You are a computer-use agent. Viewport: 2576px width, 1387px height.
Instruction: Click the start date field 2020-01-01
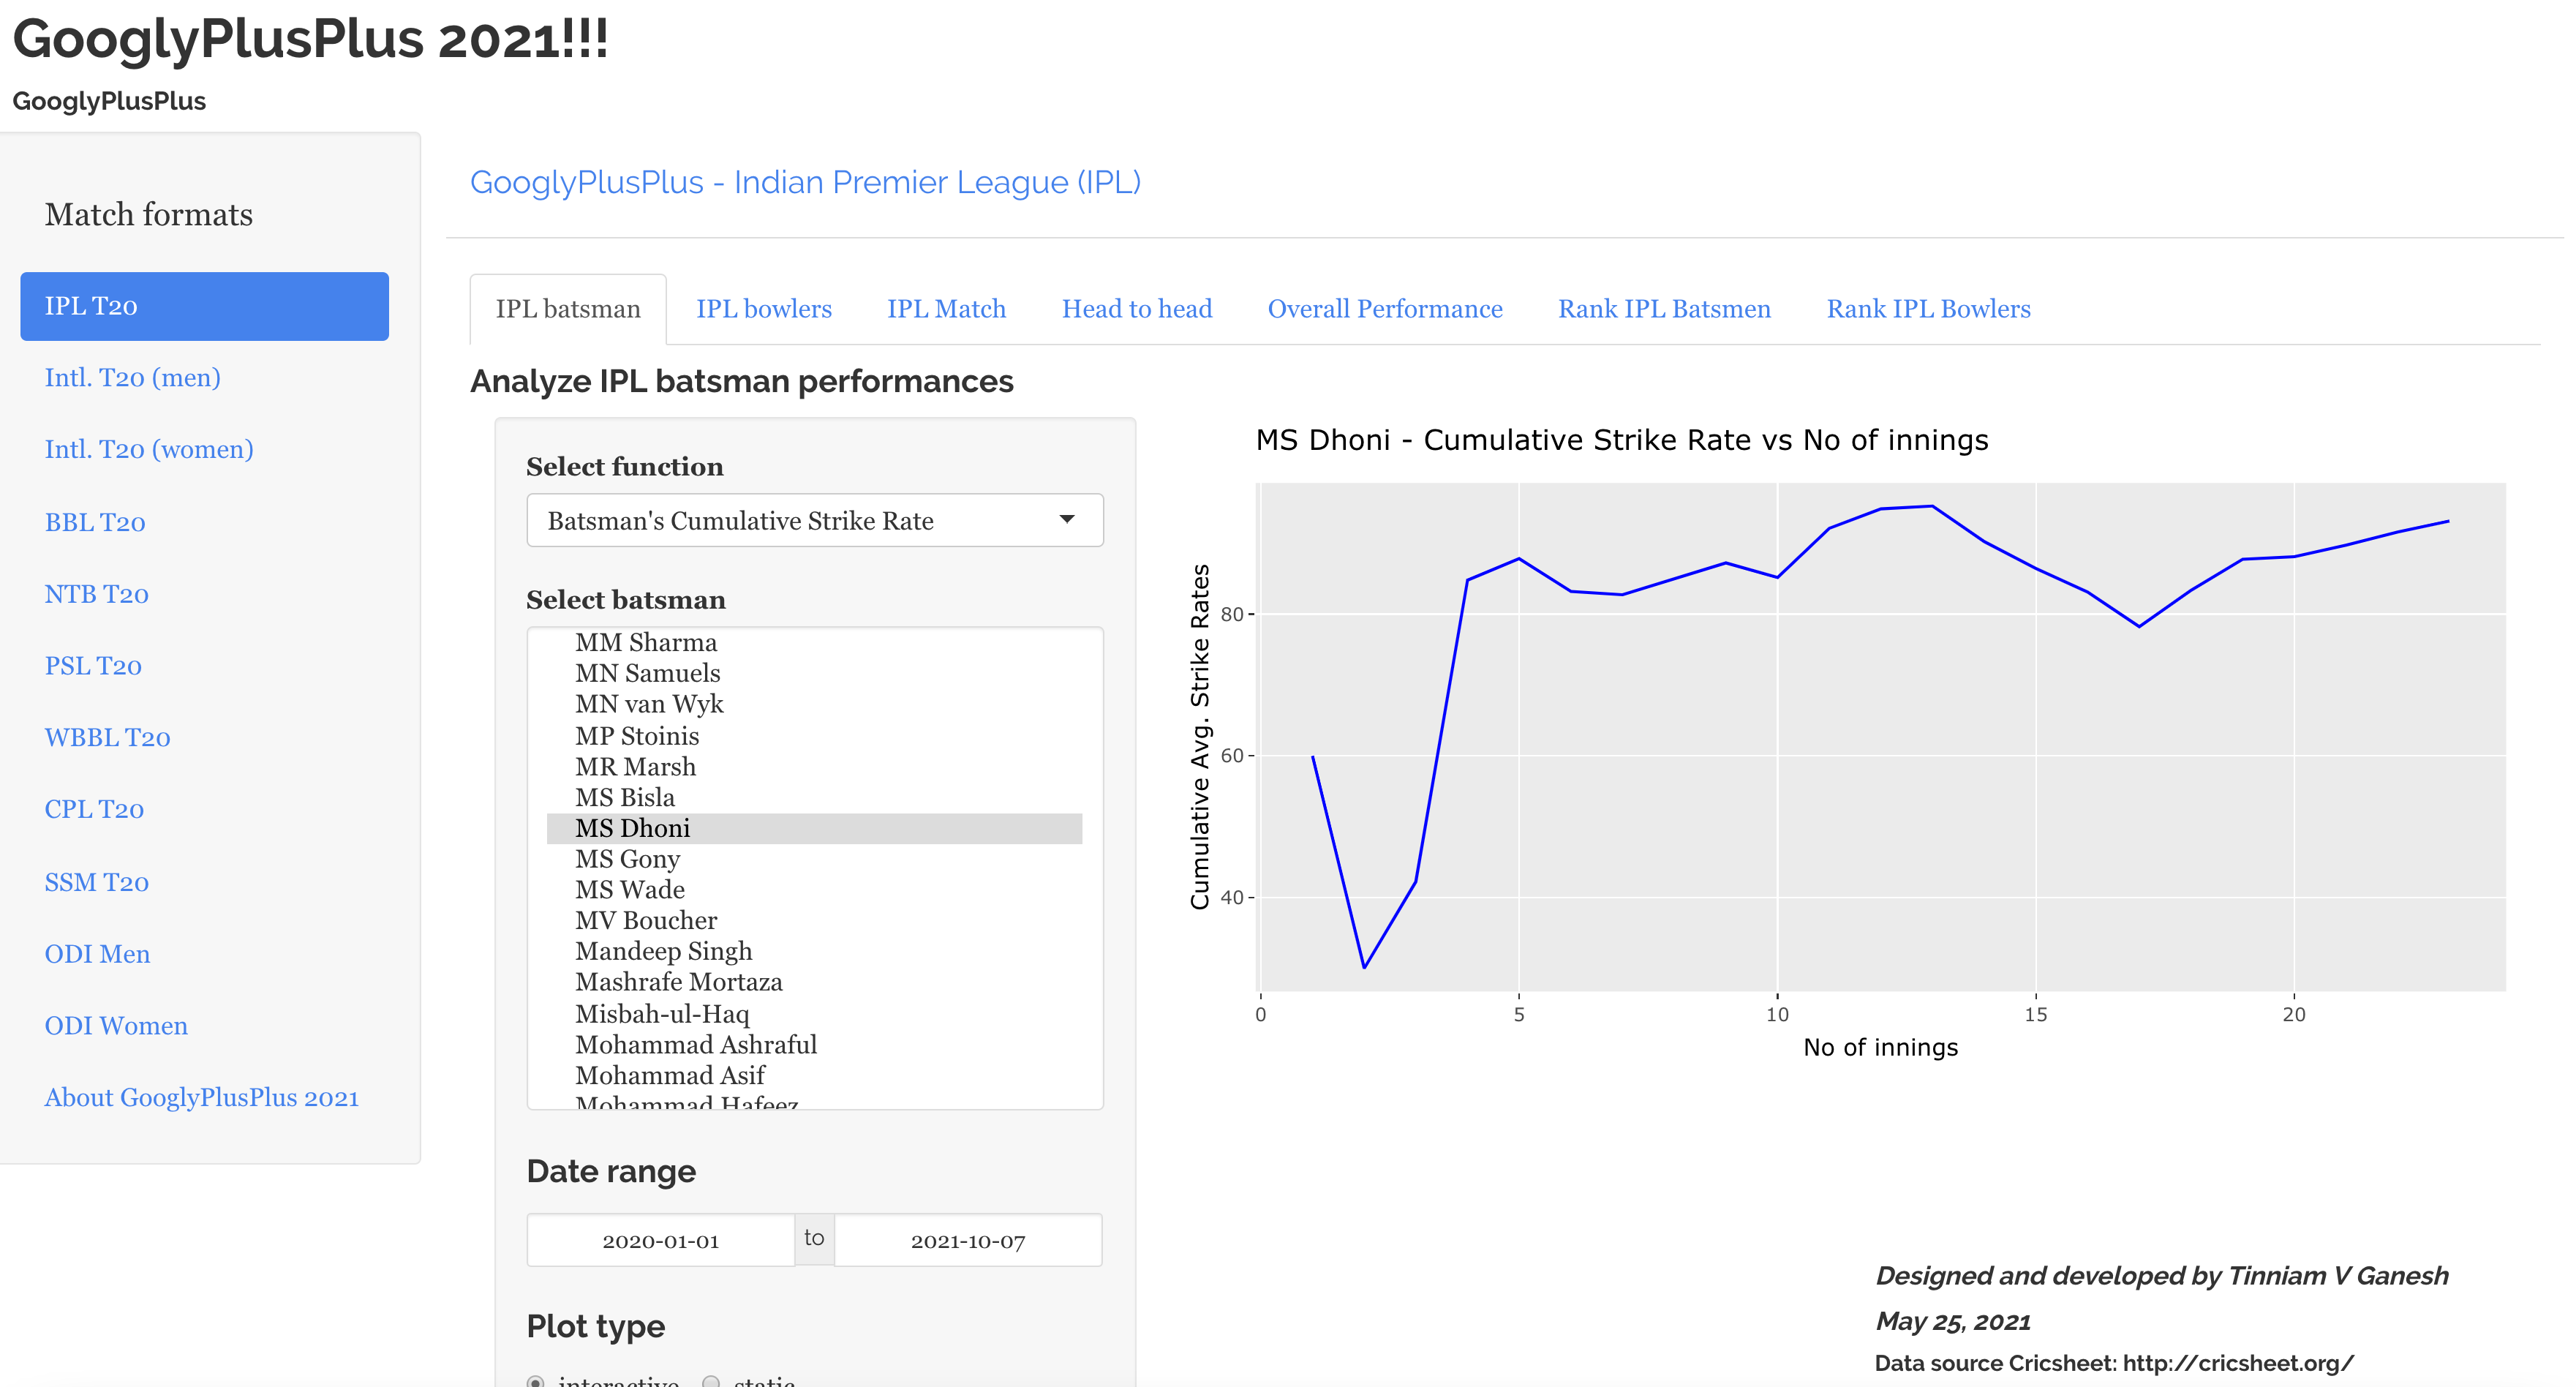point(660,1241)
